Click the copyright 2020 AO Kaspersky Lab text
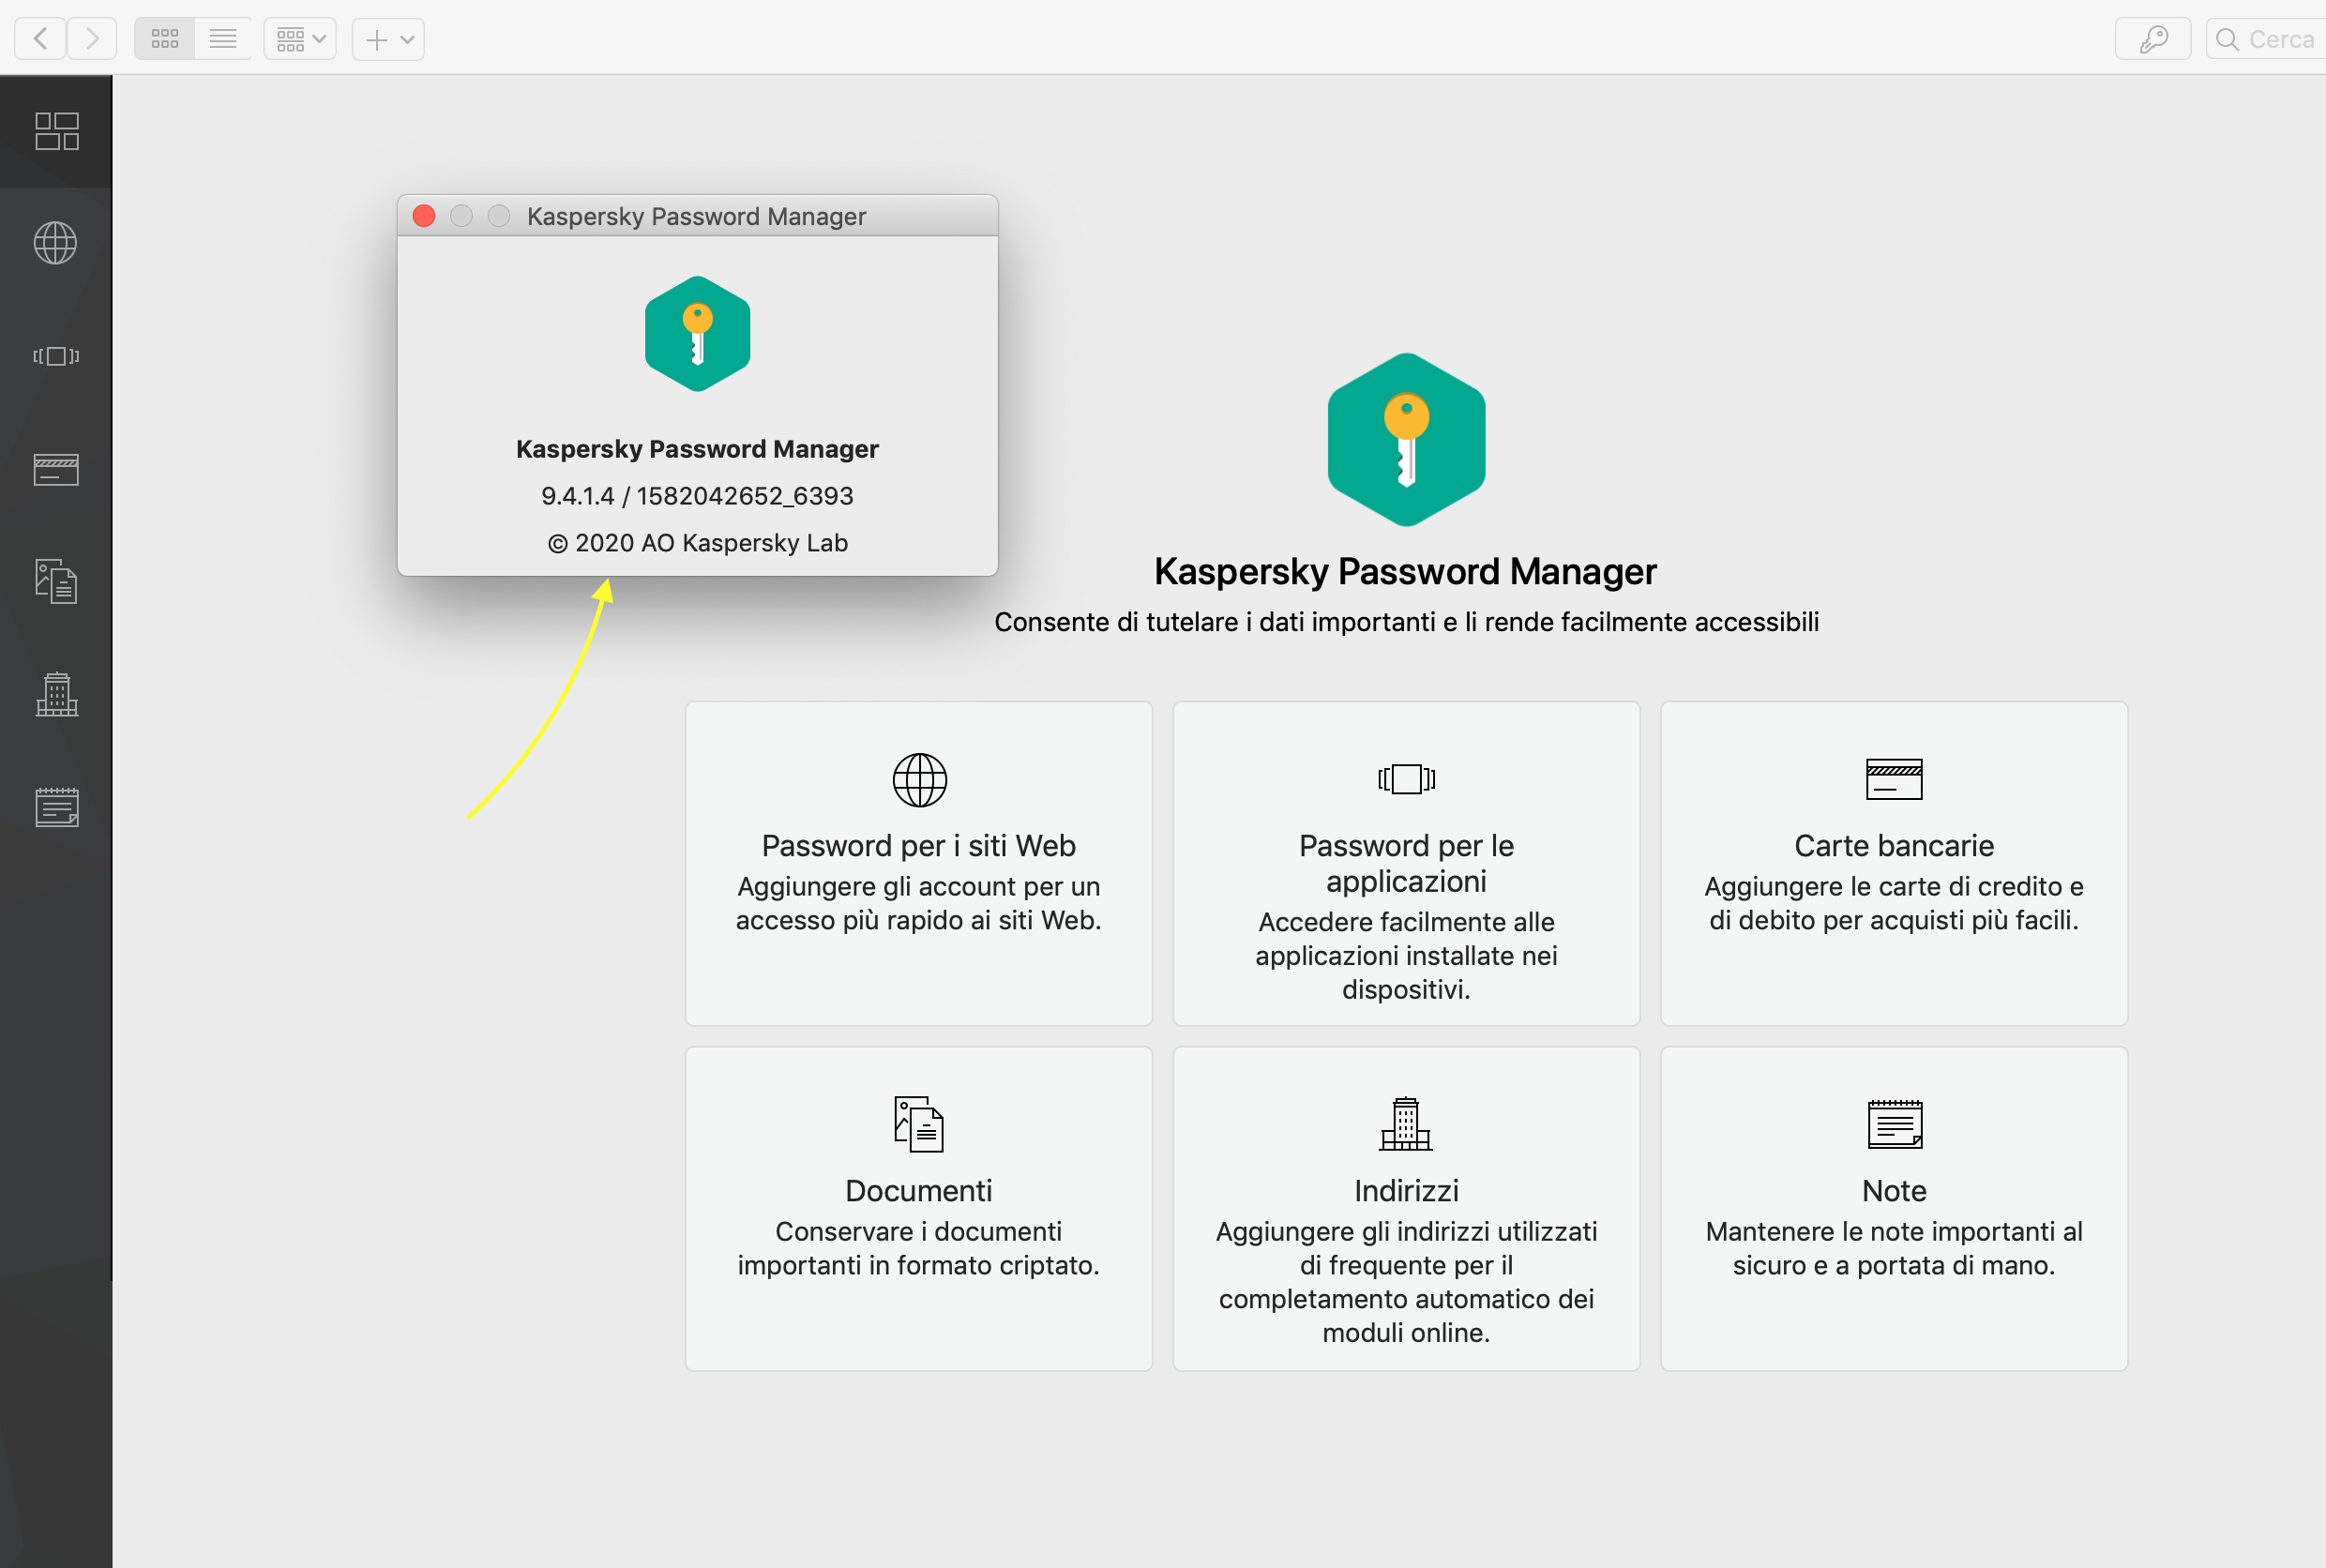This screenshot has width=2326, height=1568. pos(697,543)
